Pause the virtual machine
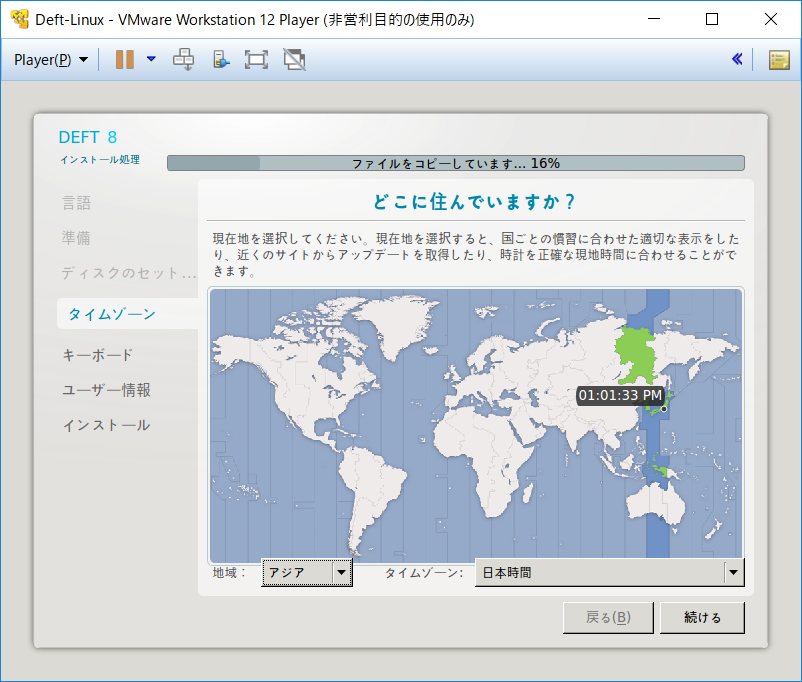 [125, 59]
